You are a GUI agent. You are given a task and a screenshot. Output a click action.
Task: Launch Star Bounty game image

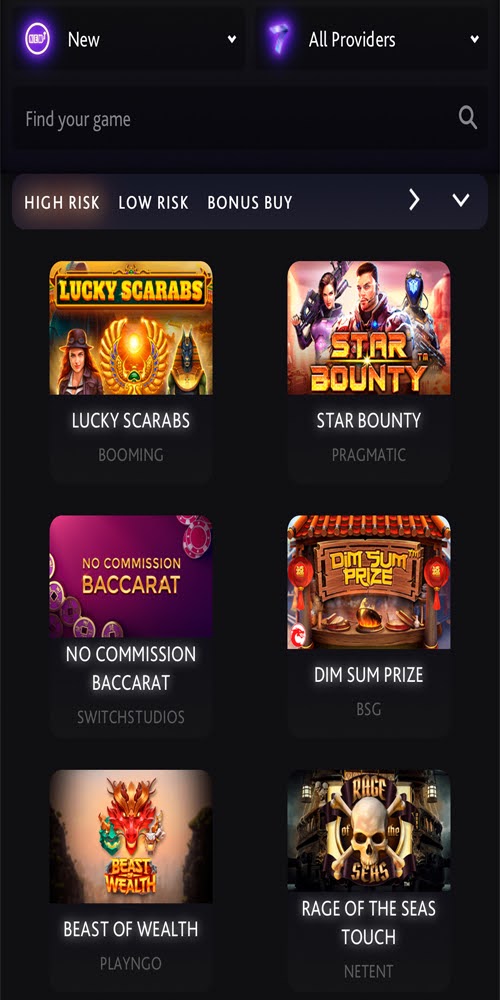click(369, 328)
